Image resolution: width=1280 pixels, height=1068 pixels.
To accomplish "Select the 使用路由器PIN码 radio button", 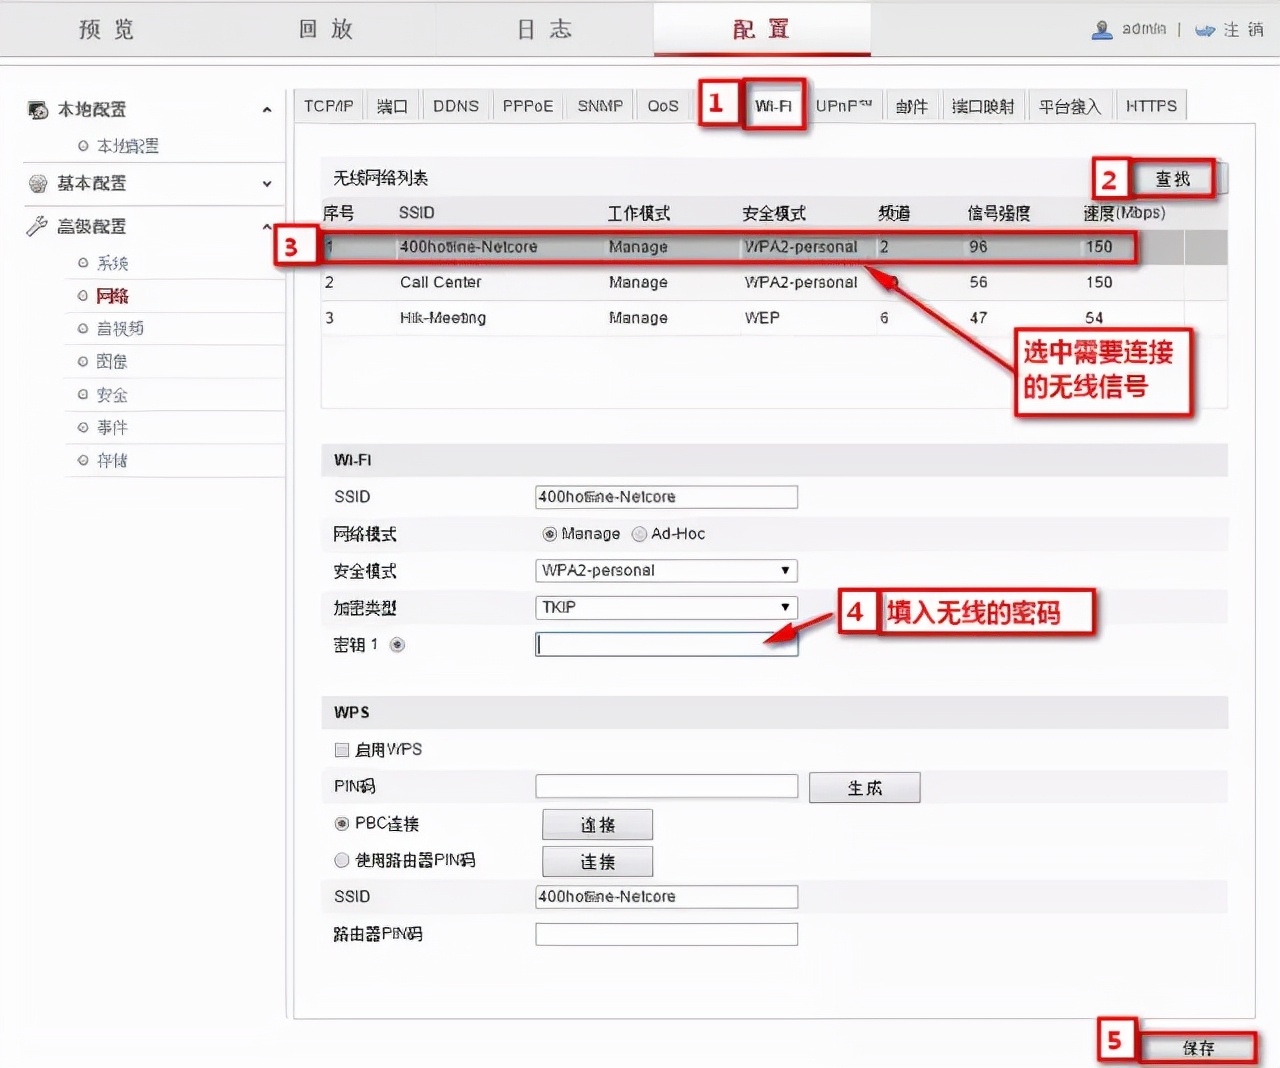I will [x=341, y=860].
